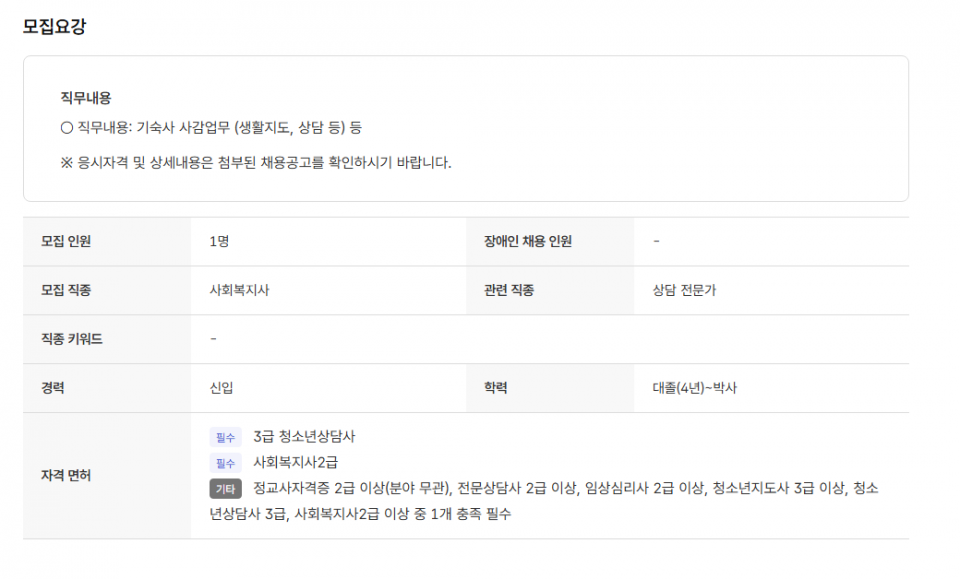960x579 pixels.
Task: Select the 관련 직종 label
Action: [x=508, y=291]
